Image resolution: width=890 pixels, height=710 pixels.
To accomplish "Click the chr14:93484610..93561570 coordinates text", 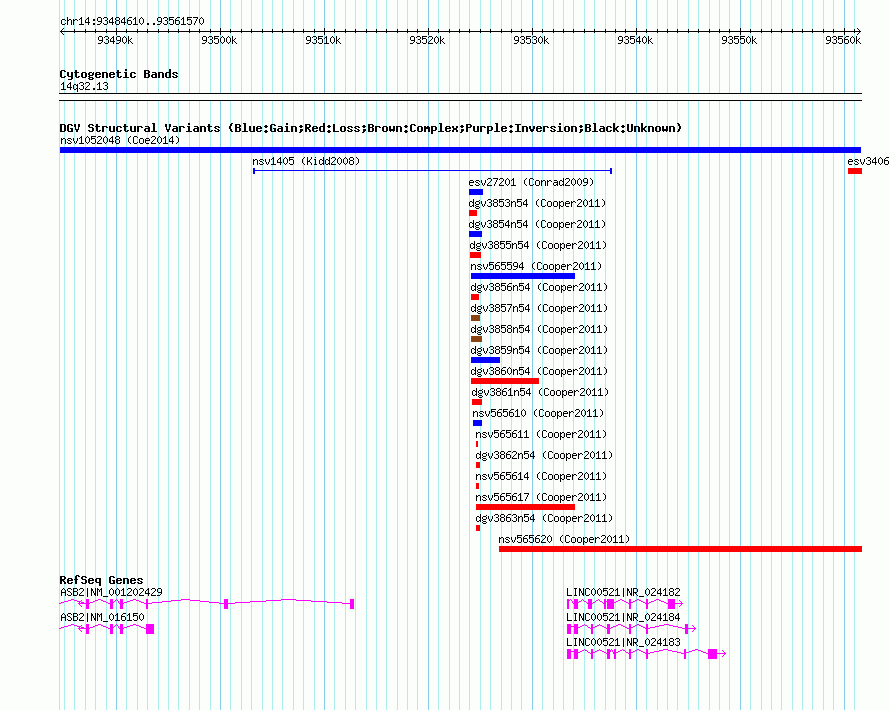I will click(x=132, y=21).
